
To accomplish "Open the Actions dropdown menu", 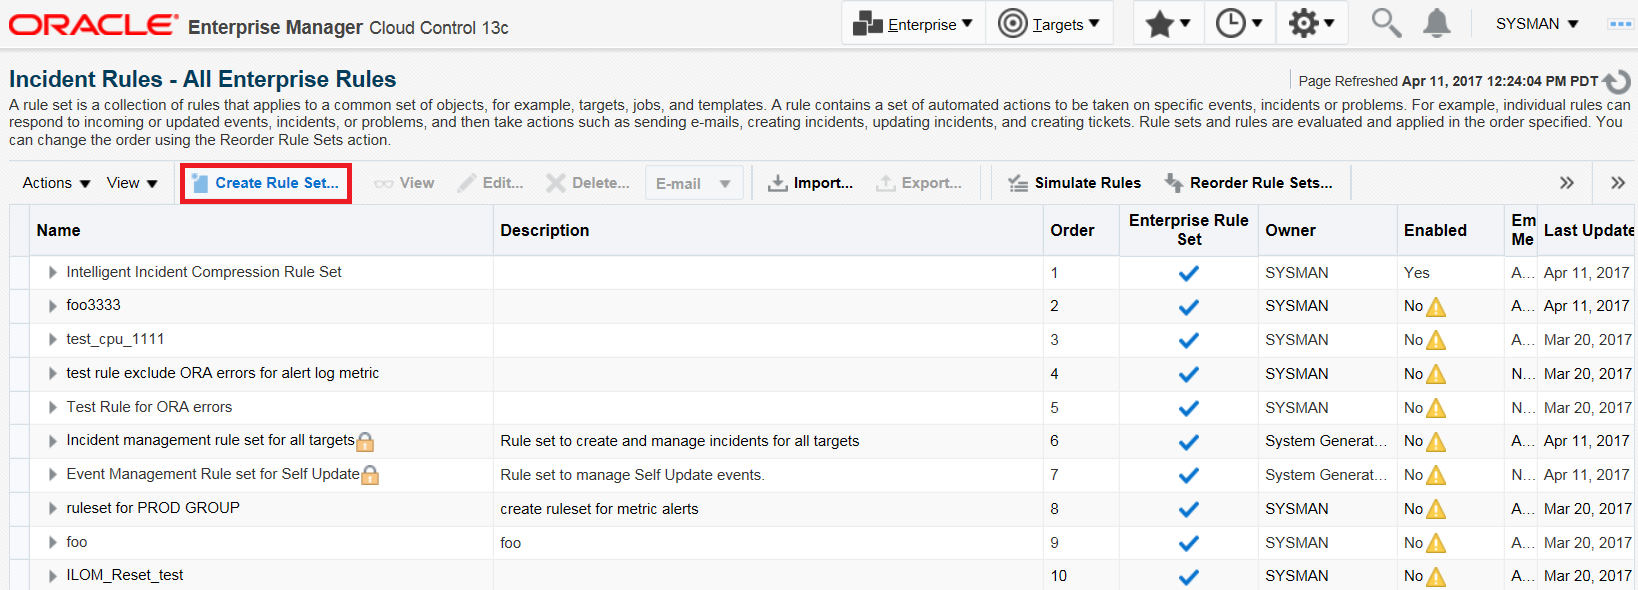I will 57,183.
